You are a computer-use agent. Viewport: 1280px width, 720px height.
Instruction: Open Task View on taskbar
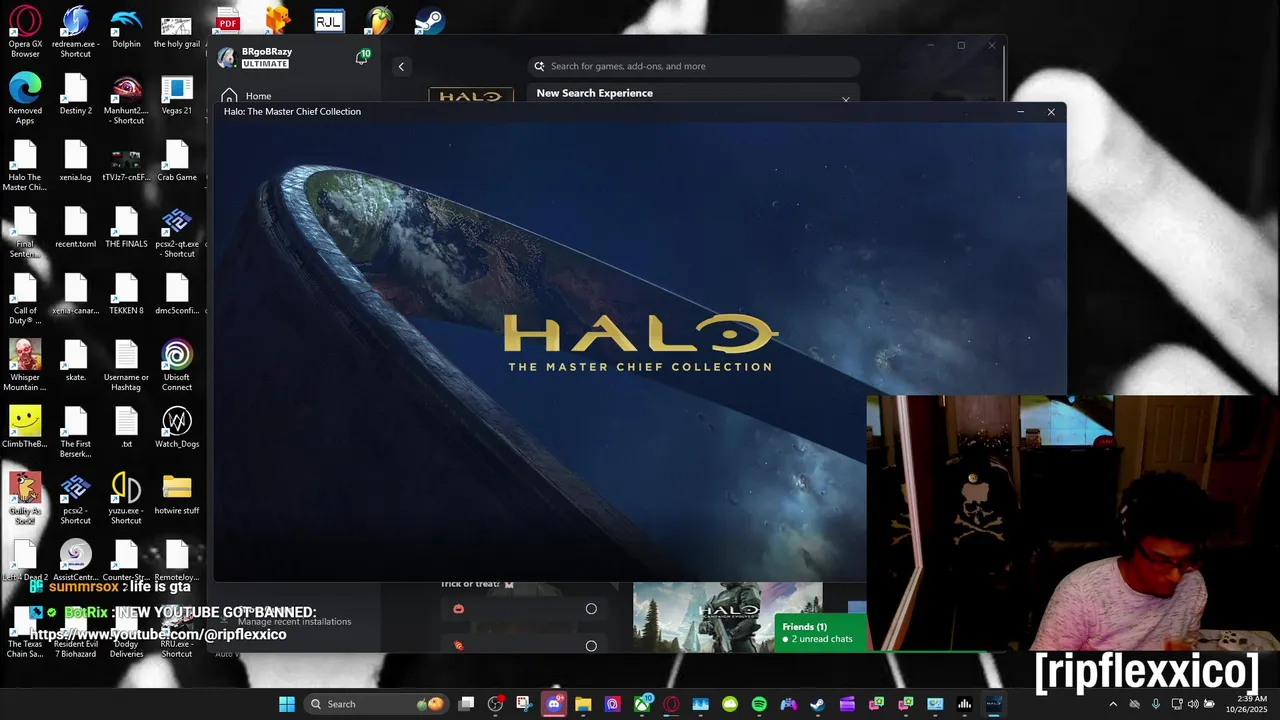click(x=466, y=704)
